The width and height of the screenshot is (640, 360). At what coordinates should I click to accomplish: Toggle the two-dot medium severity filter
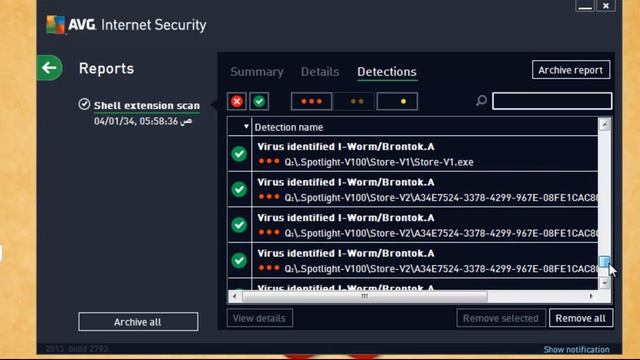[355, 101]
